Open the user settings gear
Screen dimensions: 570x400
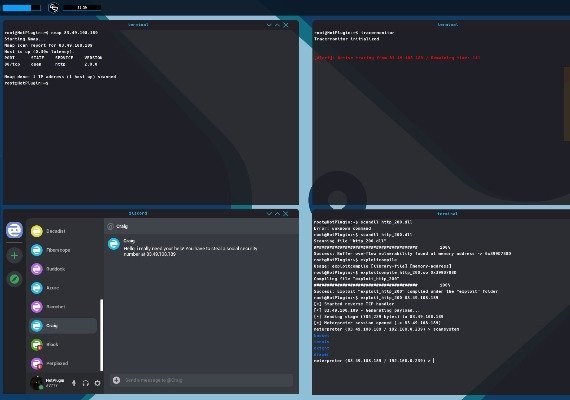97,383
